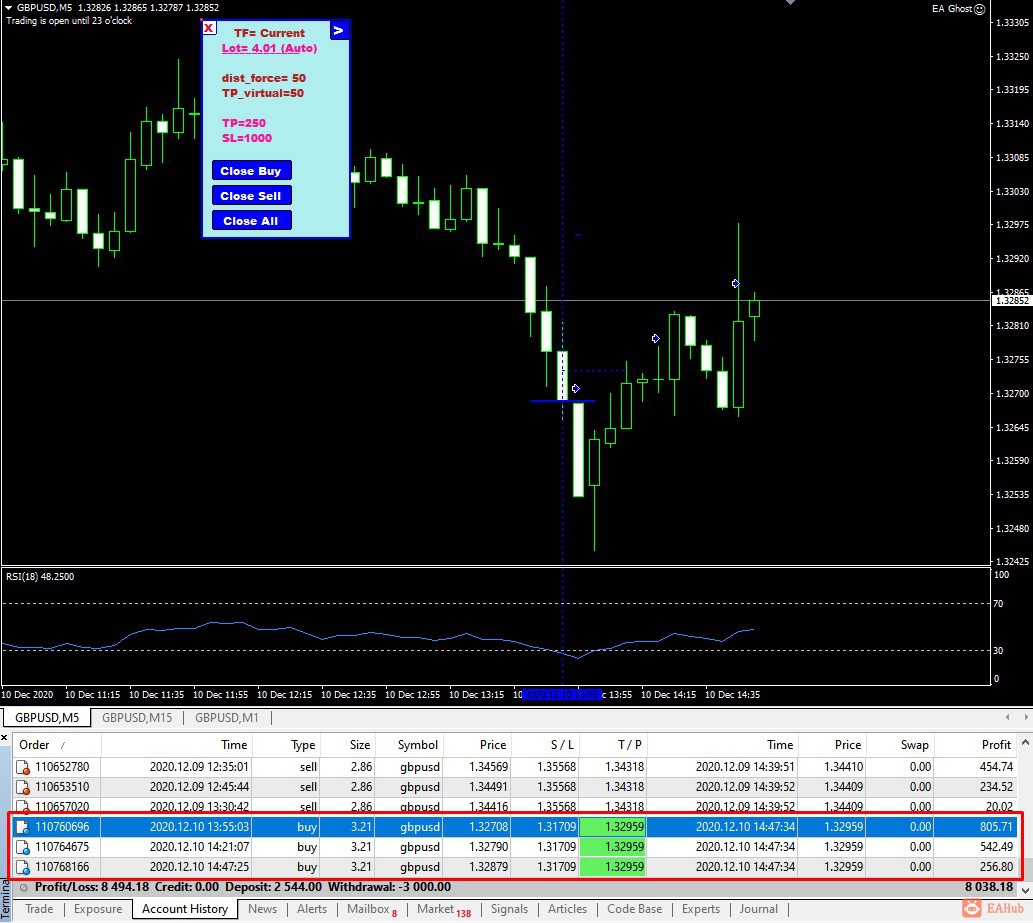Click order icon for row 110764675
The width and height of the screenshot is (1033, 923).
point(23,847)
